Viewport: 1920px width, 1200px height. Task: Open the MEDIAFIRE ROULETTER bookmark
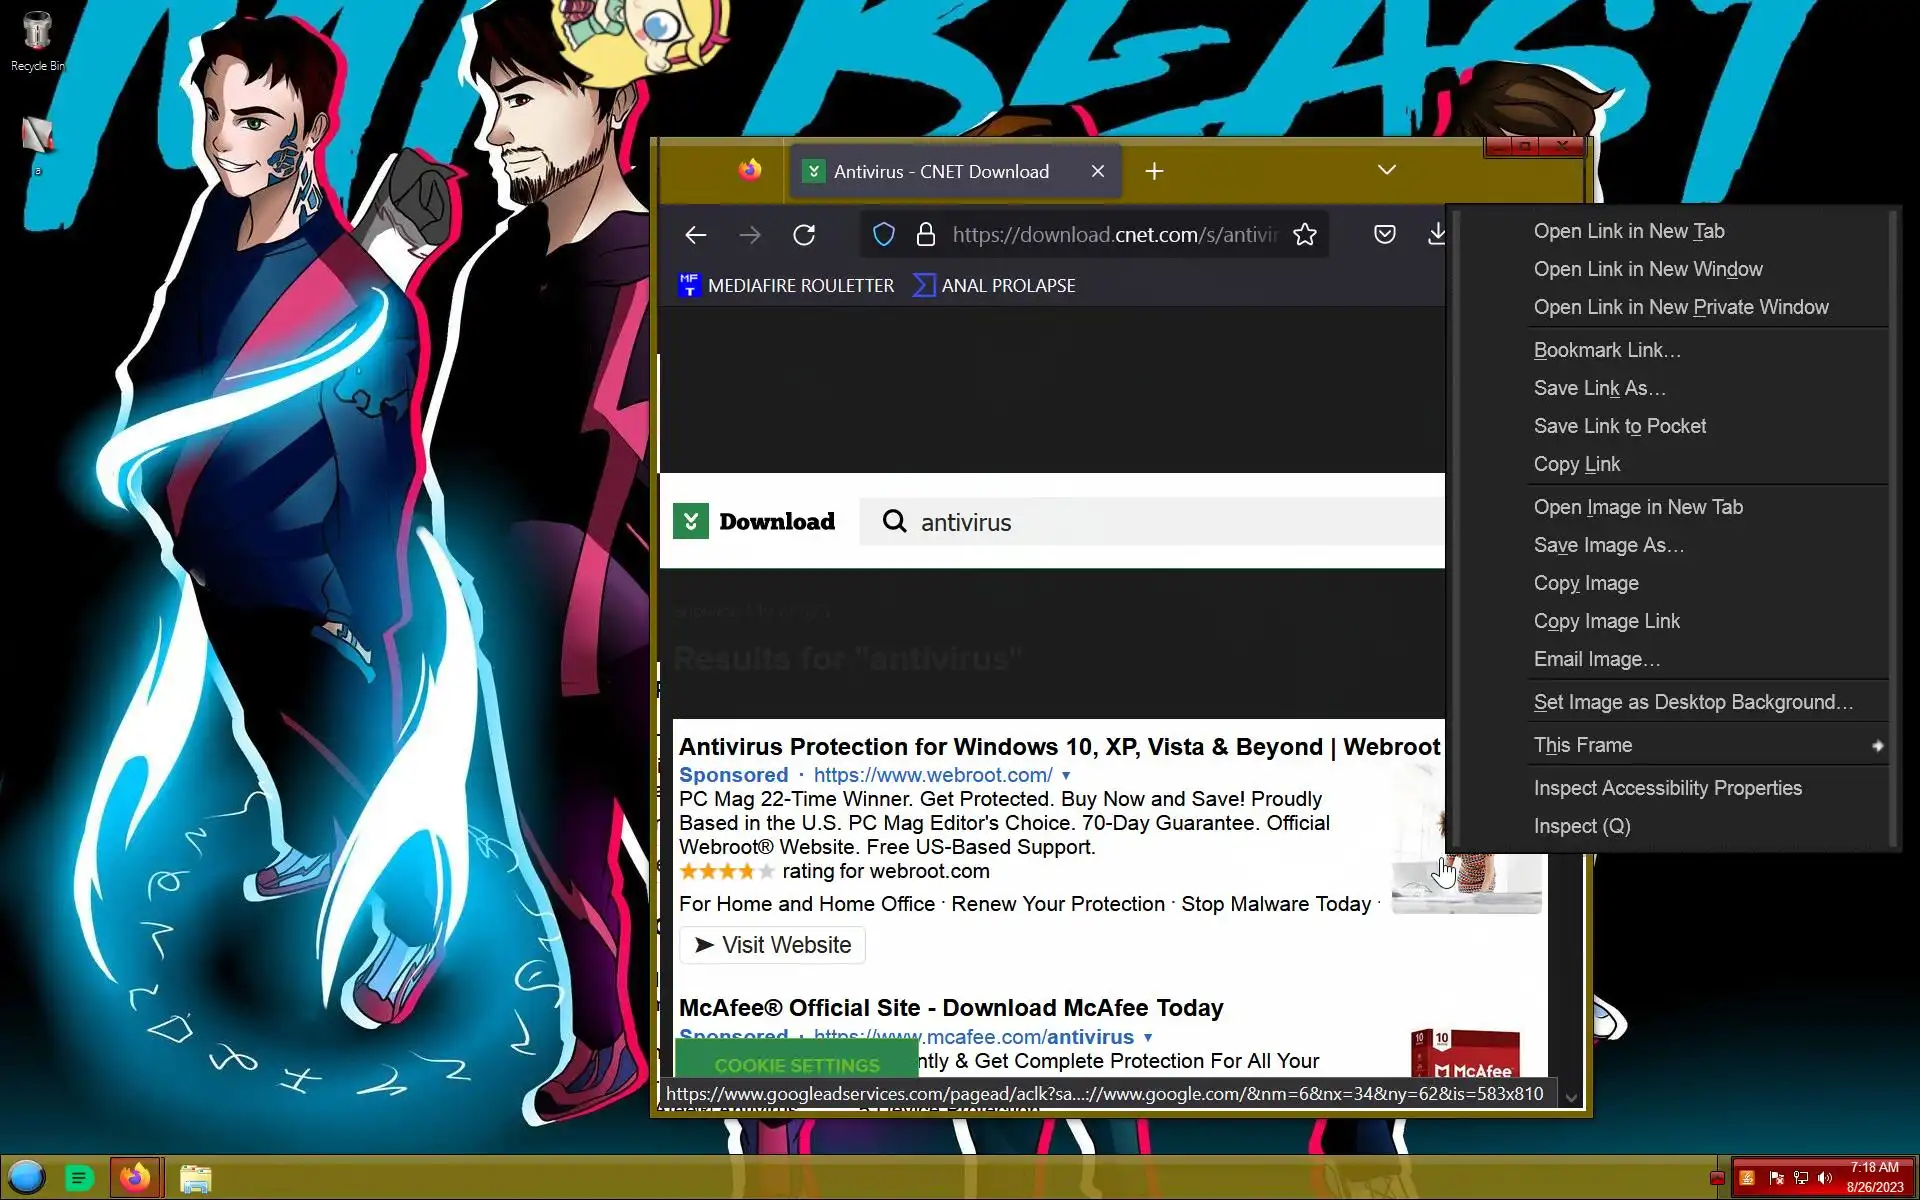pyautogui.click(x=786, y=286)
